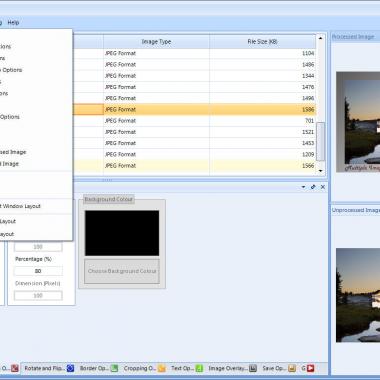Click the Unprocessed Image preview thumbnail
380x380 pixels.
[x=358, y=295]
